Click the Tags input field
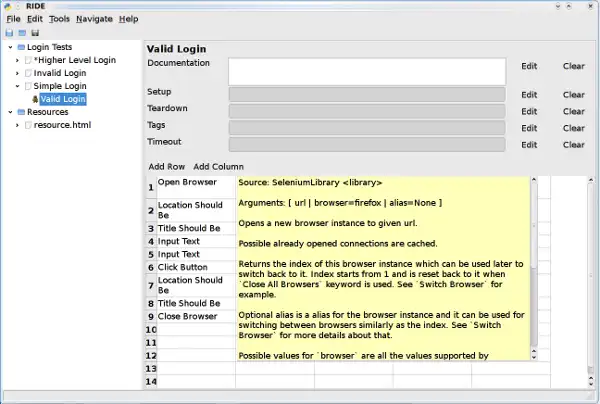The width and height of the screenshot is (600, 404). coord(367,128)
